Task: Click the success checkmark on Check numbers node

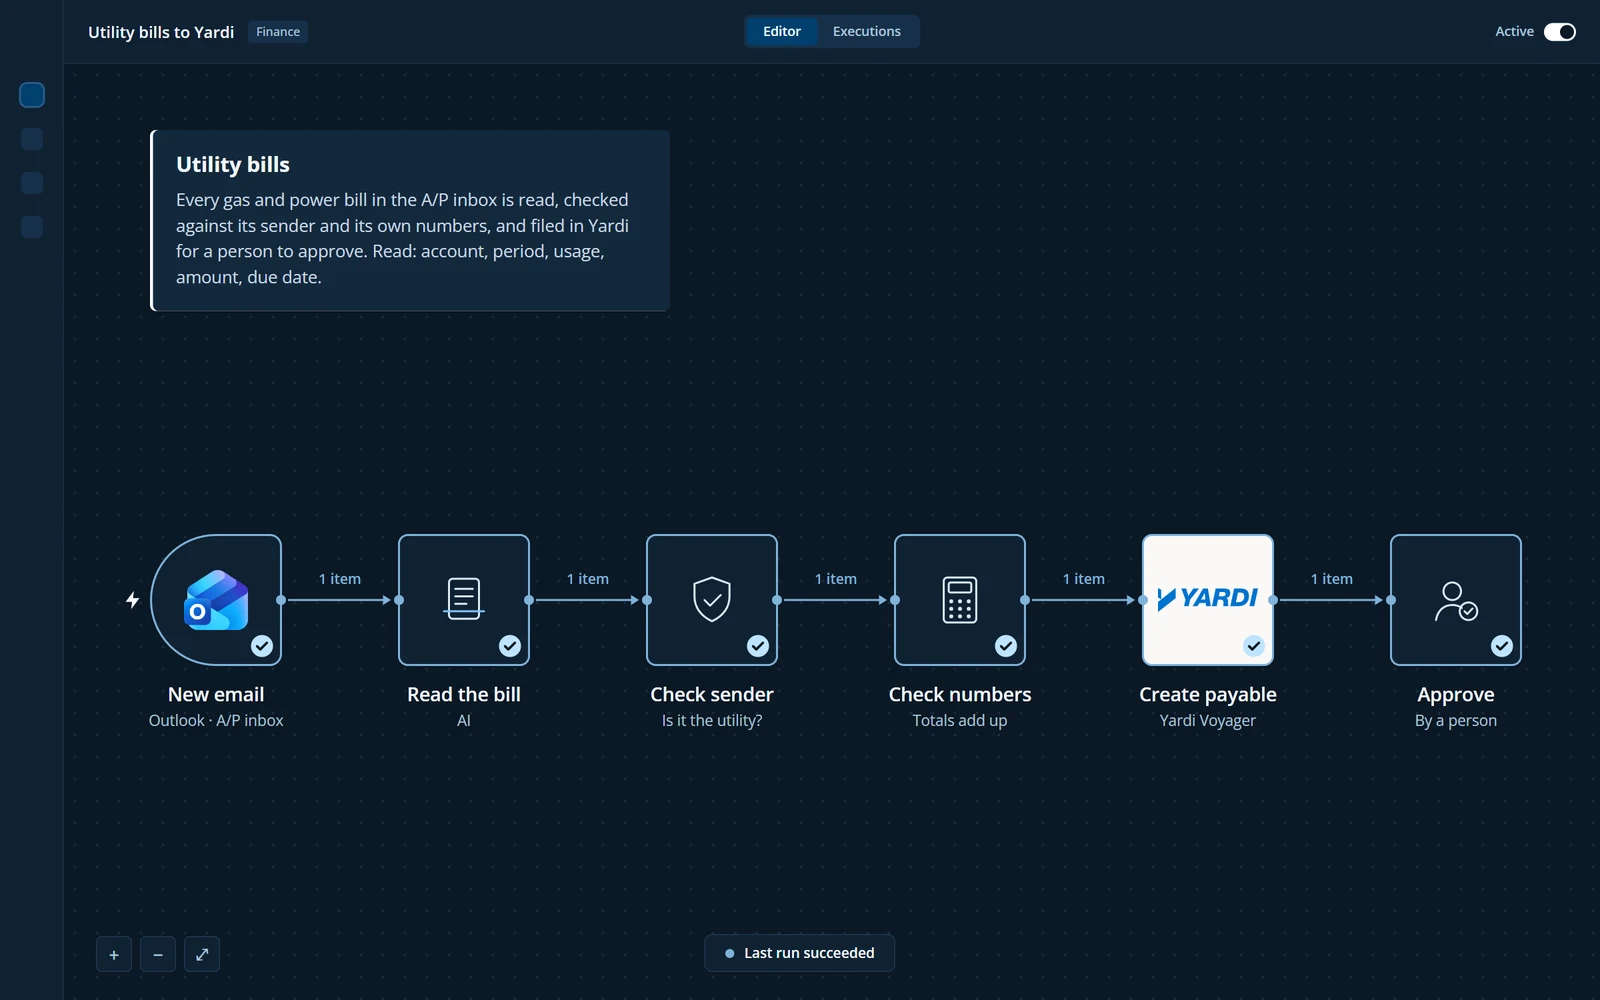Action: click(x=1006, y=646)
